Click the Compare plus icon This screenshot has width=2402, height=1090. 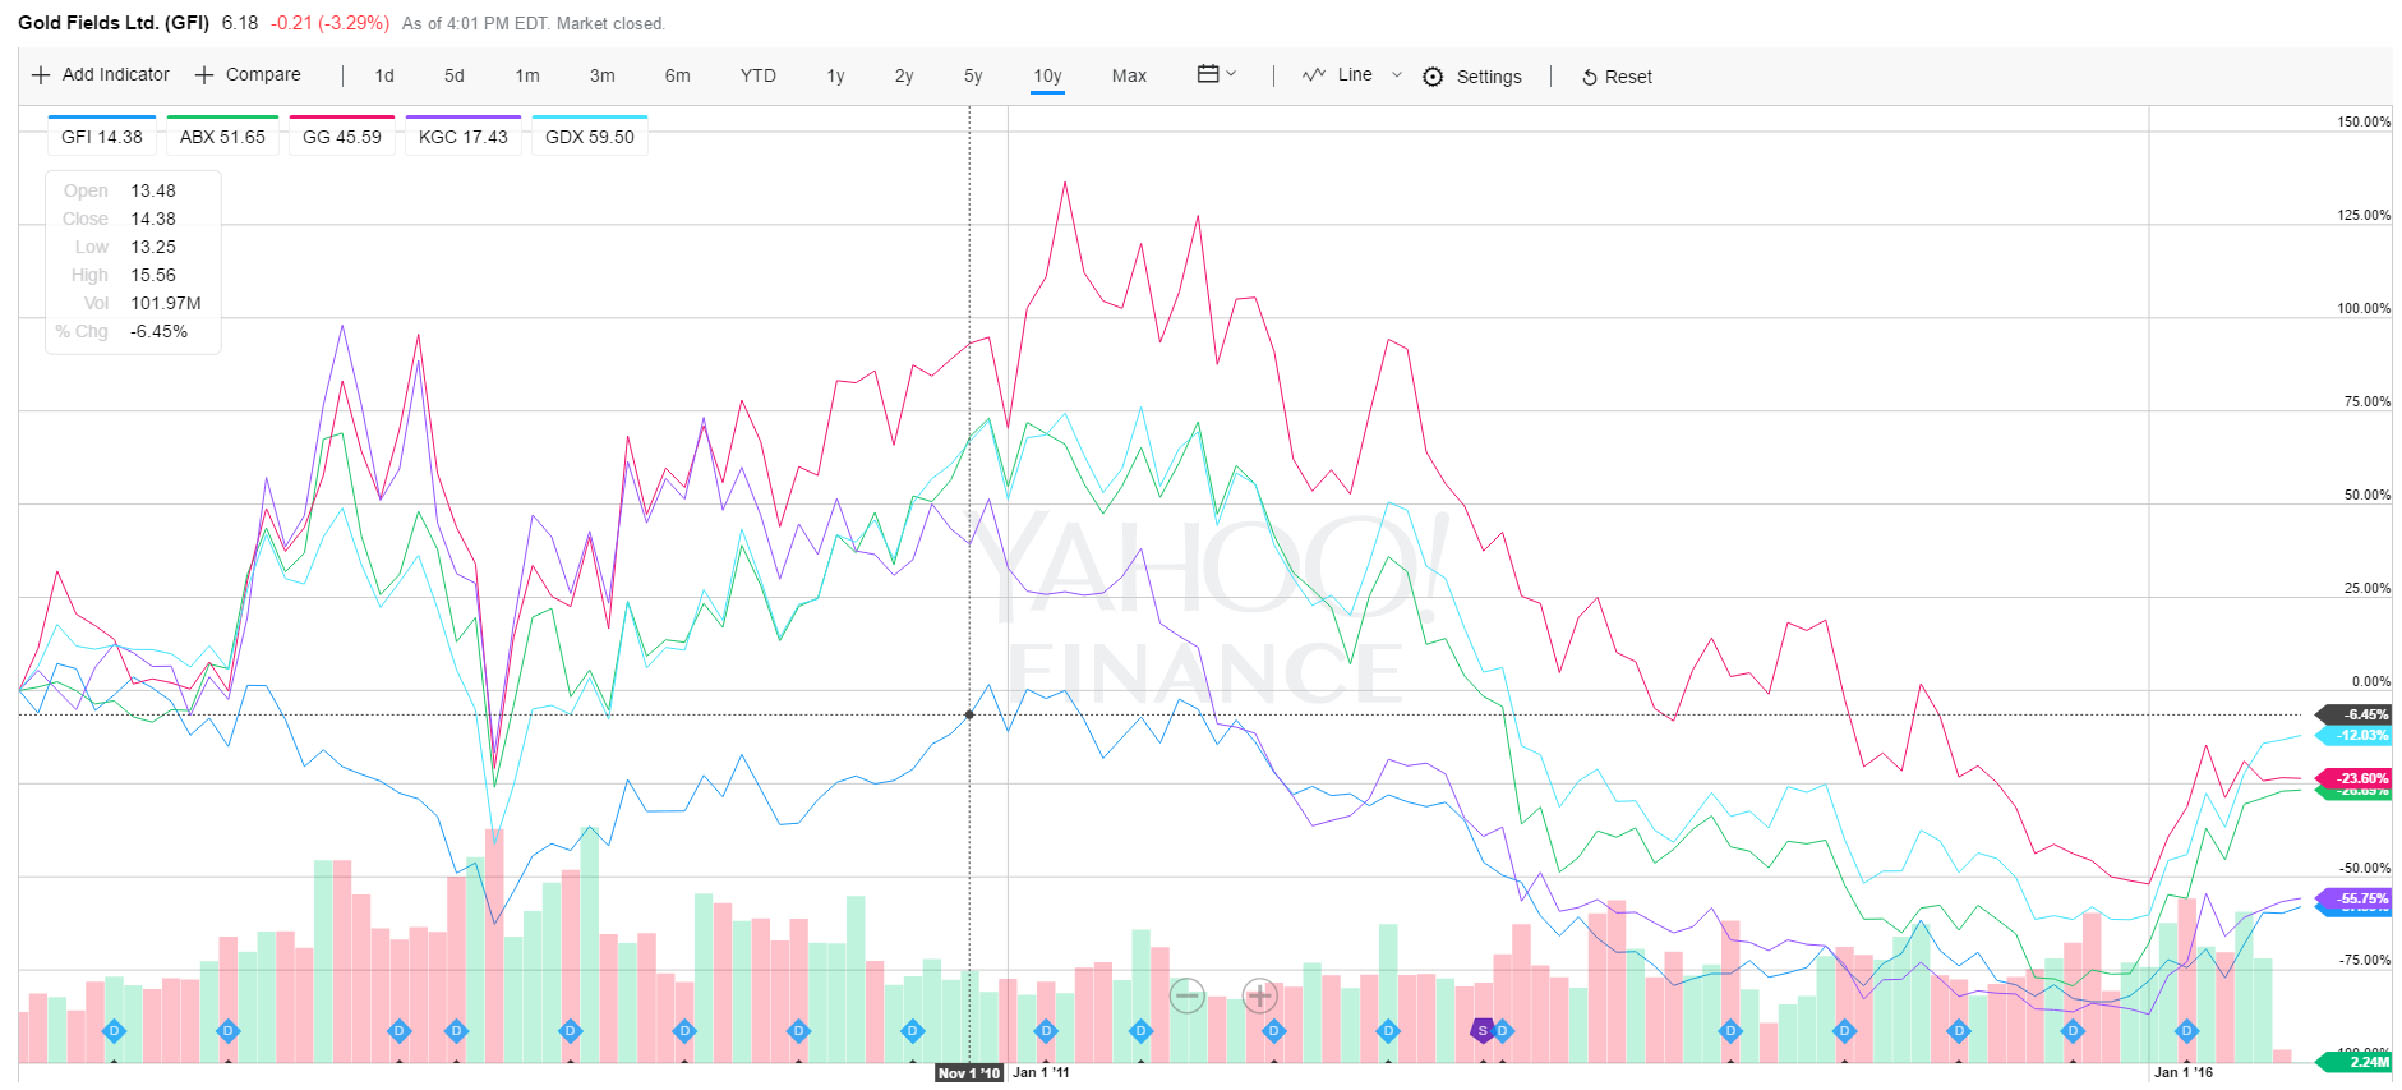click(204, 75)
